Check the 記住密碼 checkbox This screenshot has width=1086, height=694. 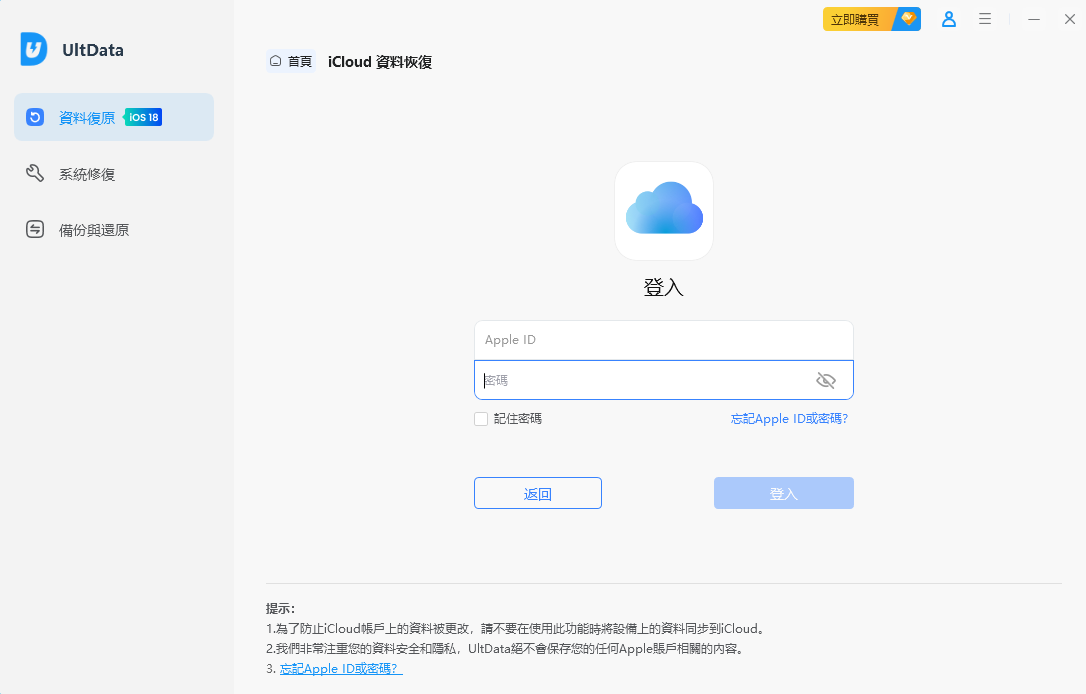(481, 418)
